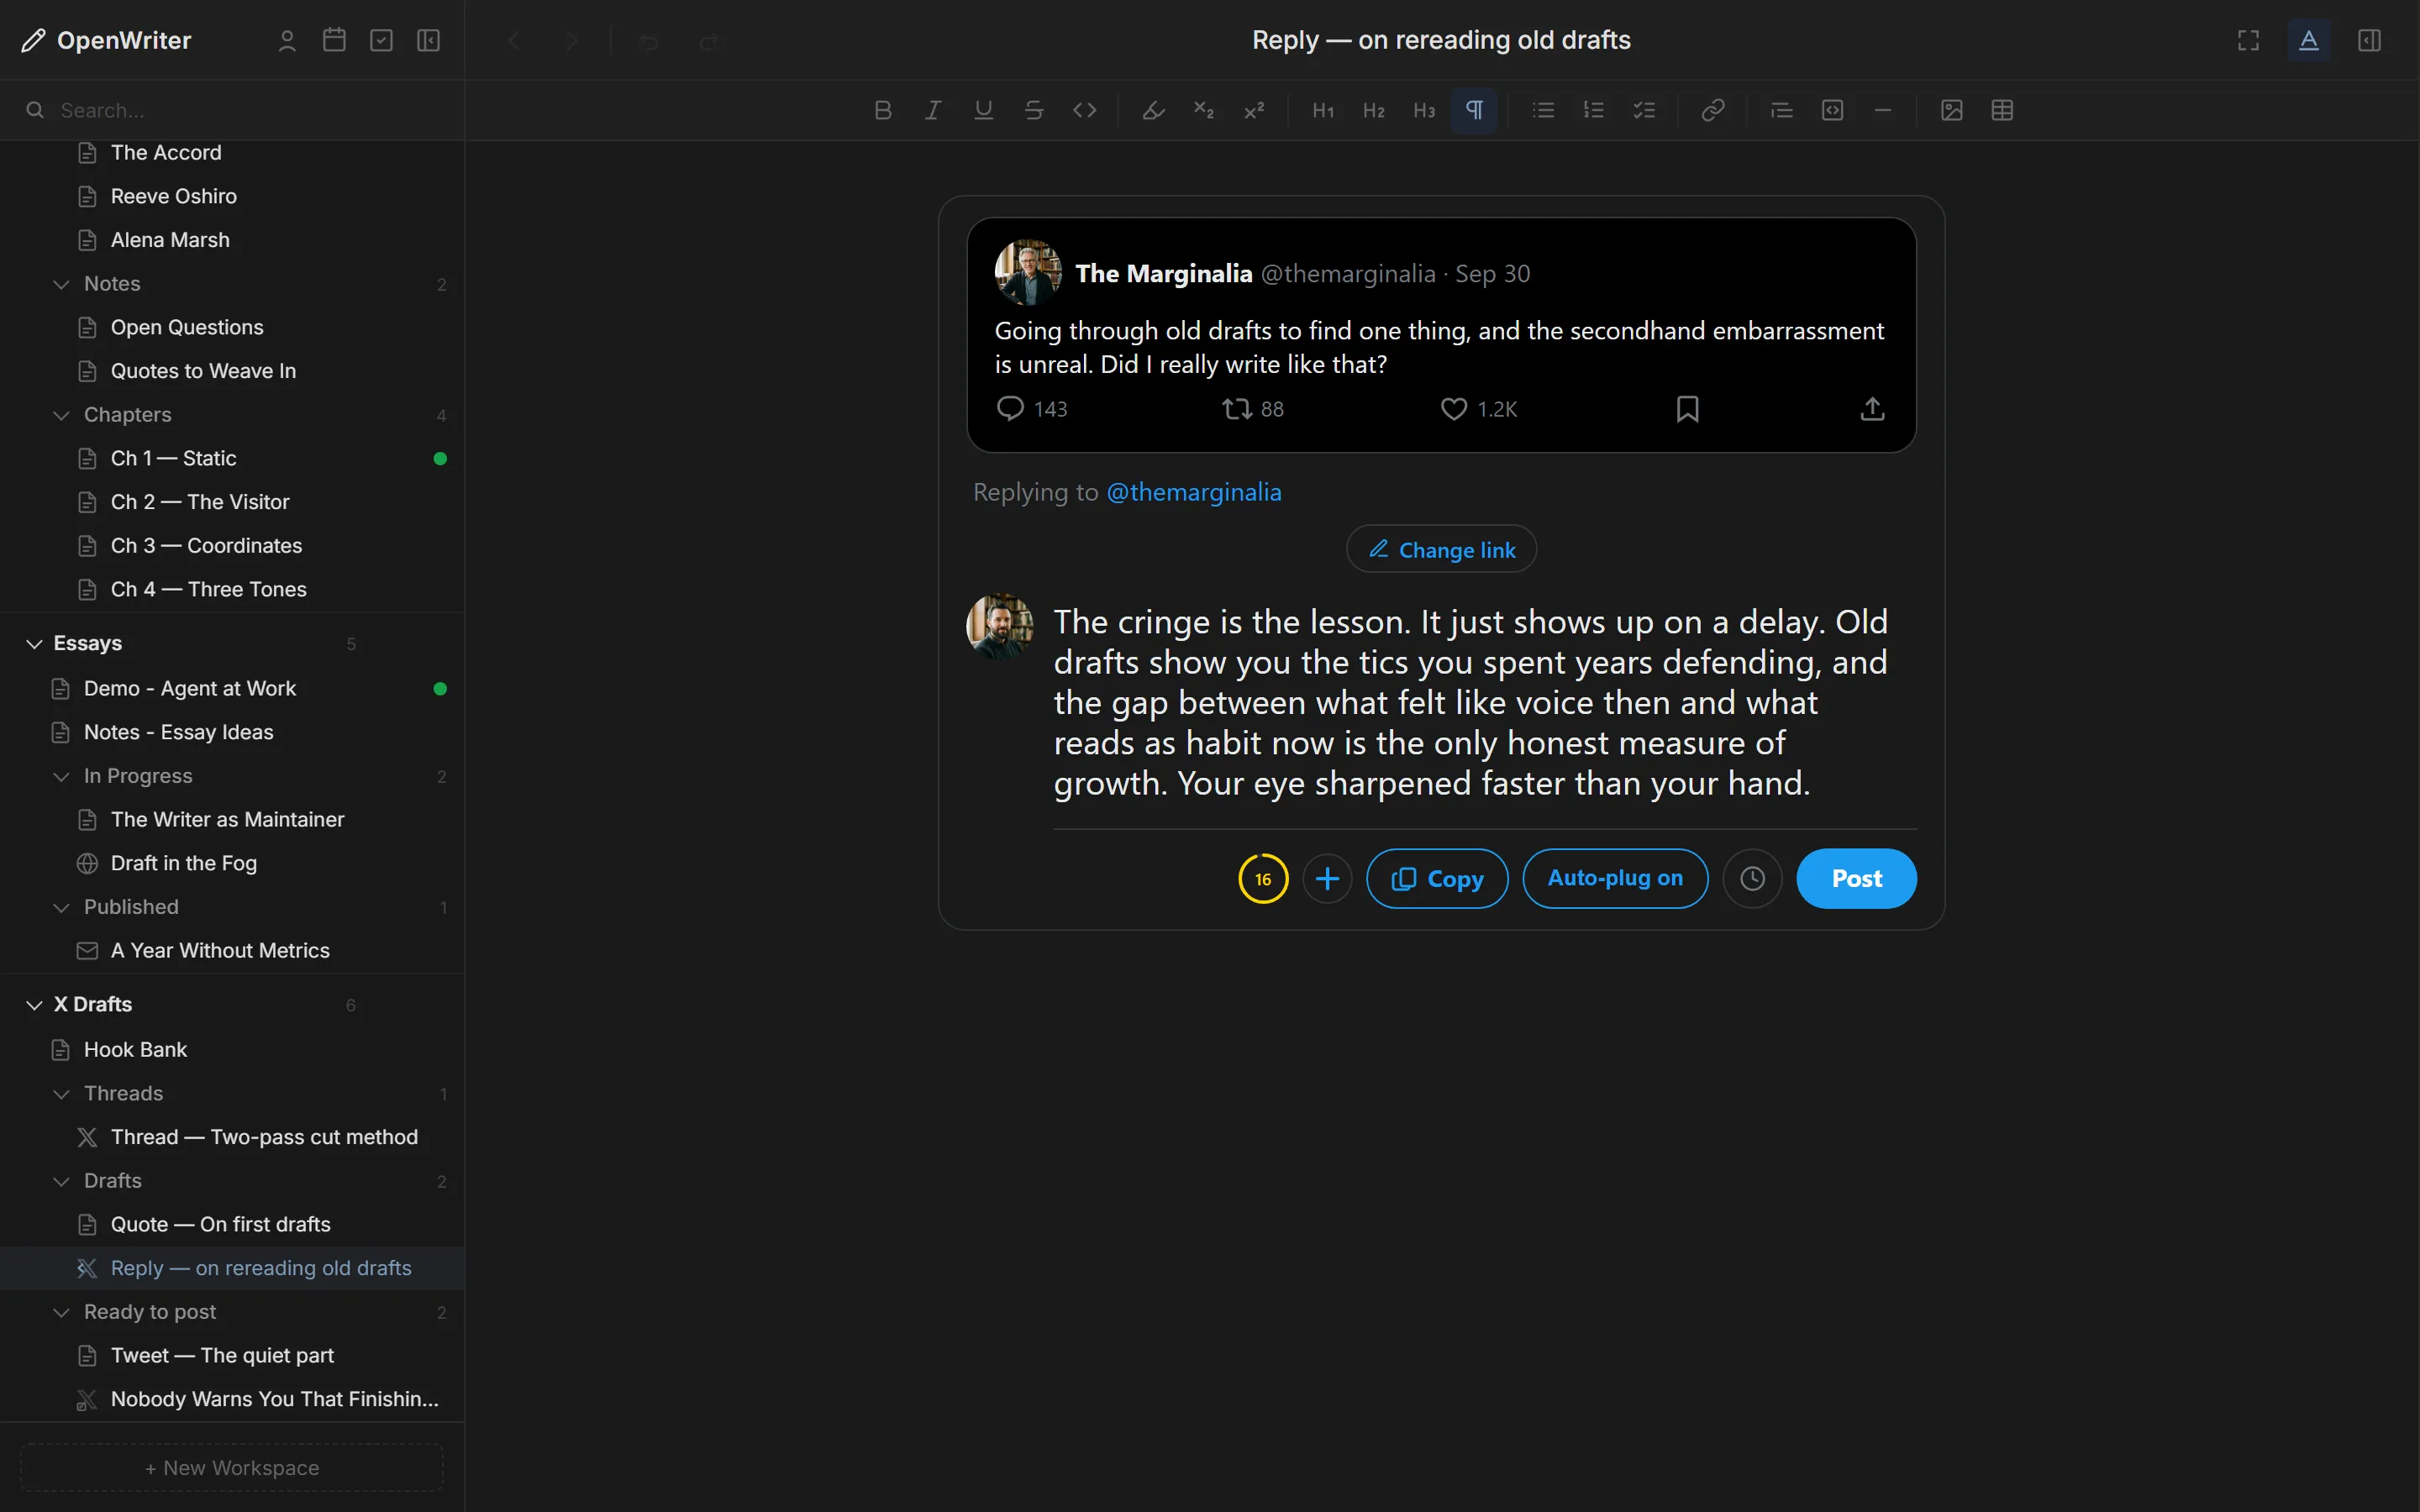Insert a bullet list
The height and width of the screenshot is (1512, 2420).
pos(1543,110)
